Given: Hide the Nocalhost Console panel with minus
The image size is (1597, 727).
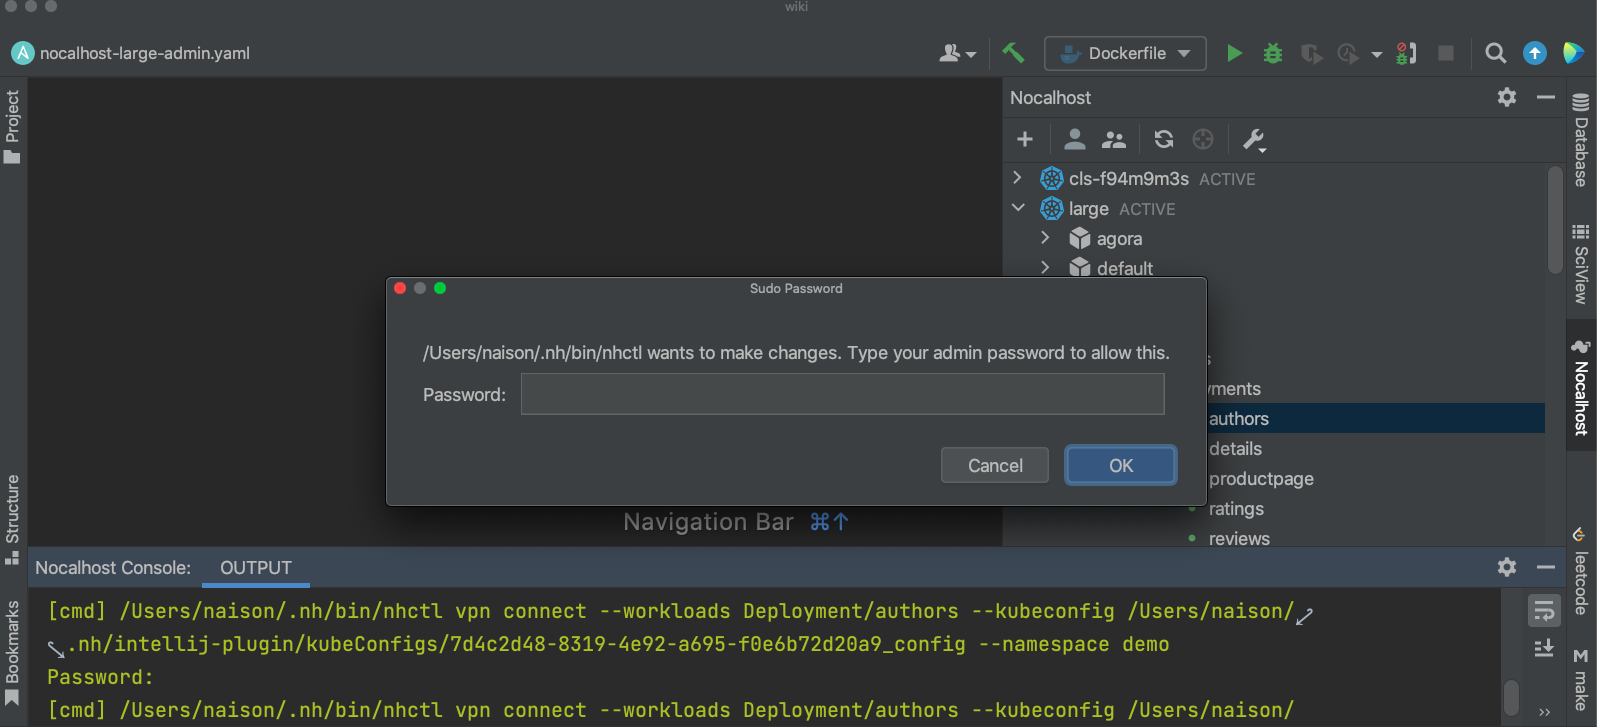Looking at the screenshot, I should (x=1546, y=567).
